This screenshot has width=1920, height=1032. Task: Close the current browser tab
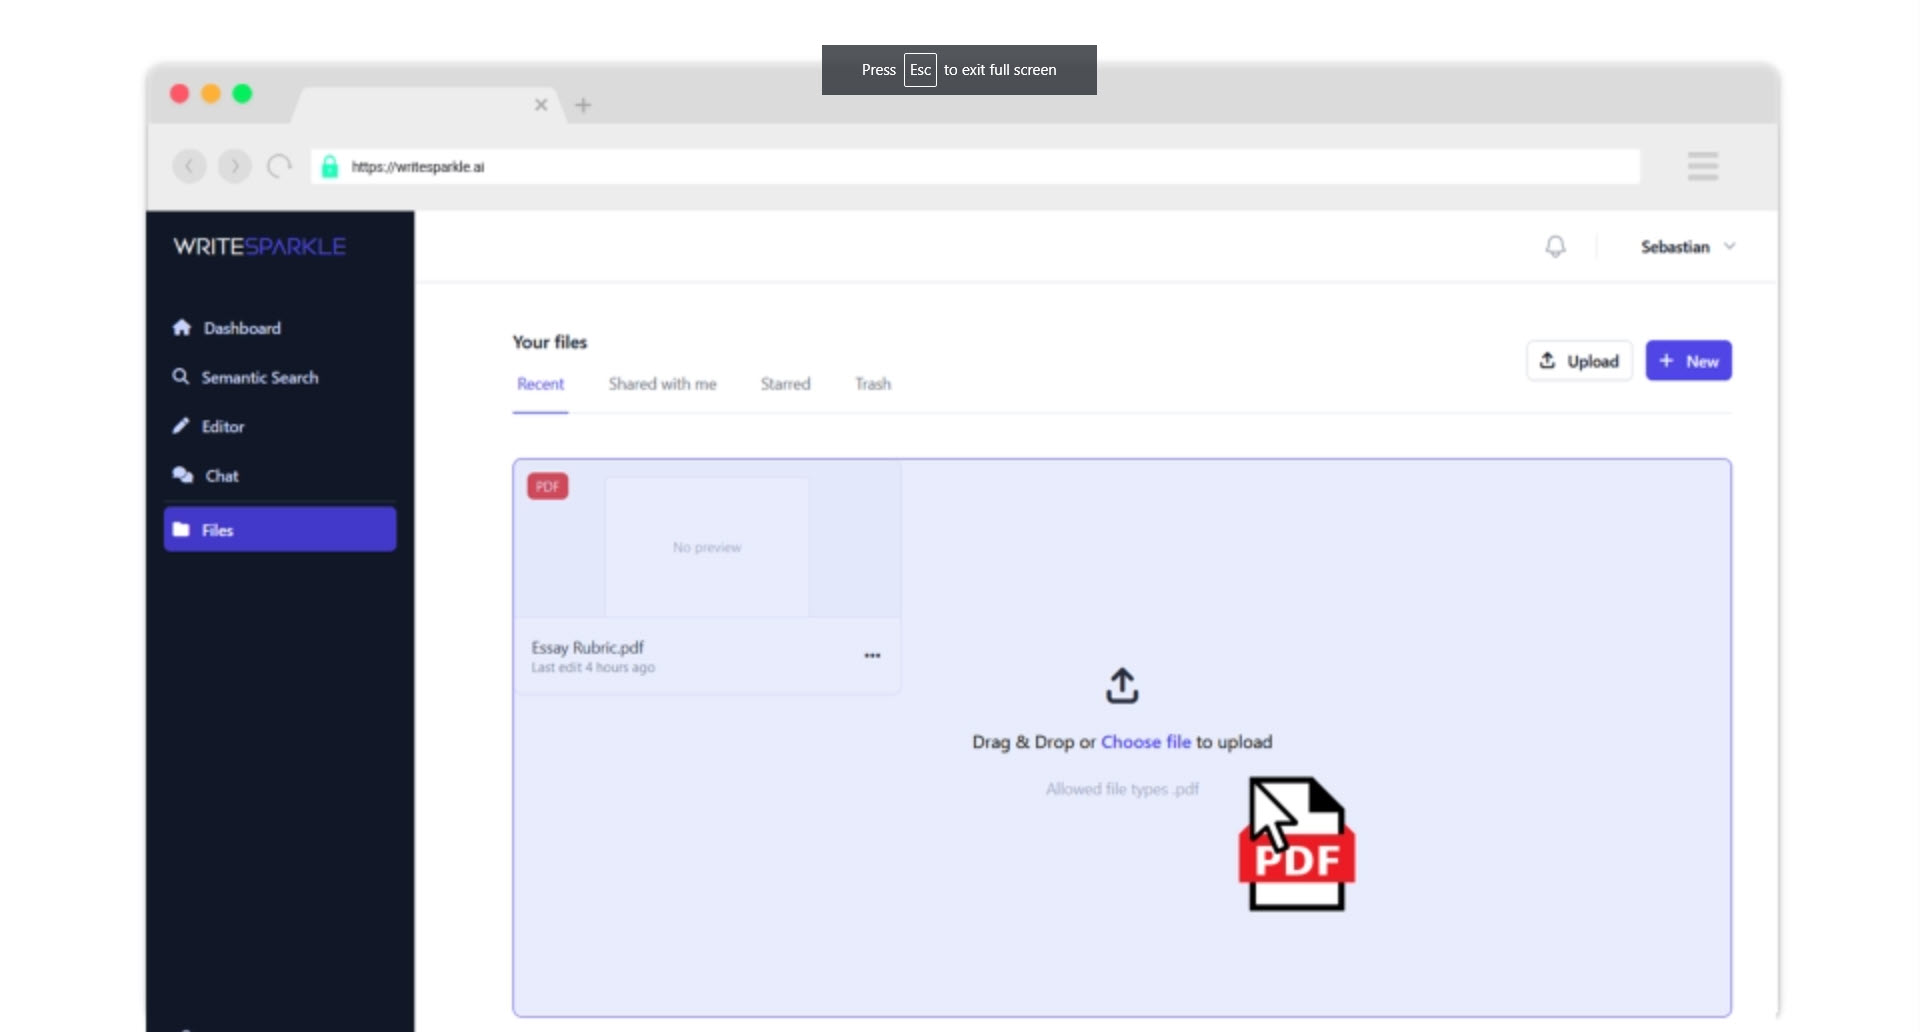[x=541, y=105]
